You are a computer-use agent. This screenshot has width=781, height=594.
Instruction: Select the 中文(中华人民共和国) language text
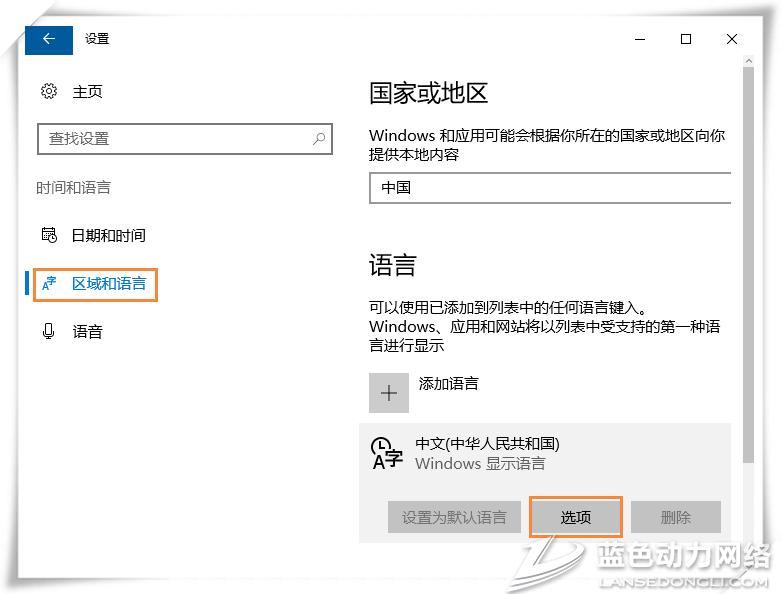[x=487, y=443]
